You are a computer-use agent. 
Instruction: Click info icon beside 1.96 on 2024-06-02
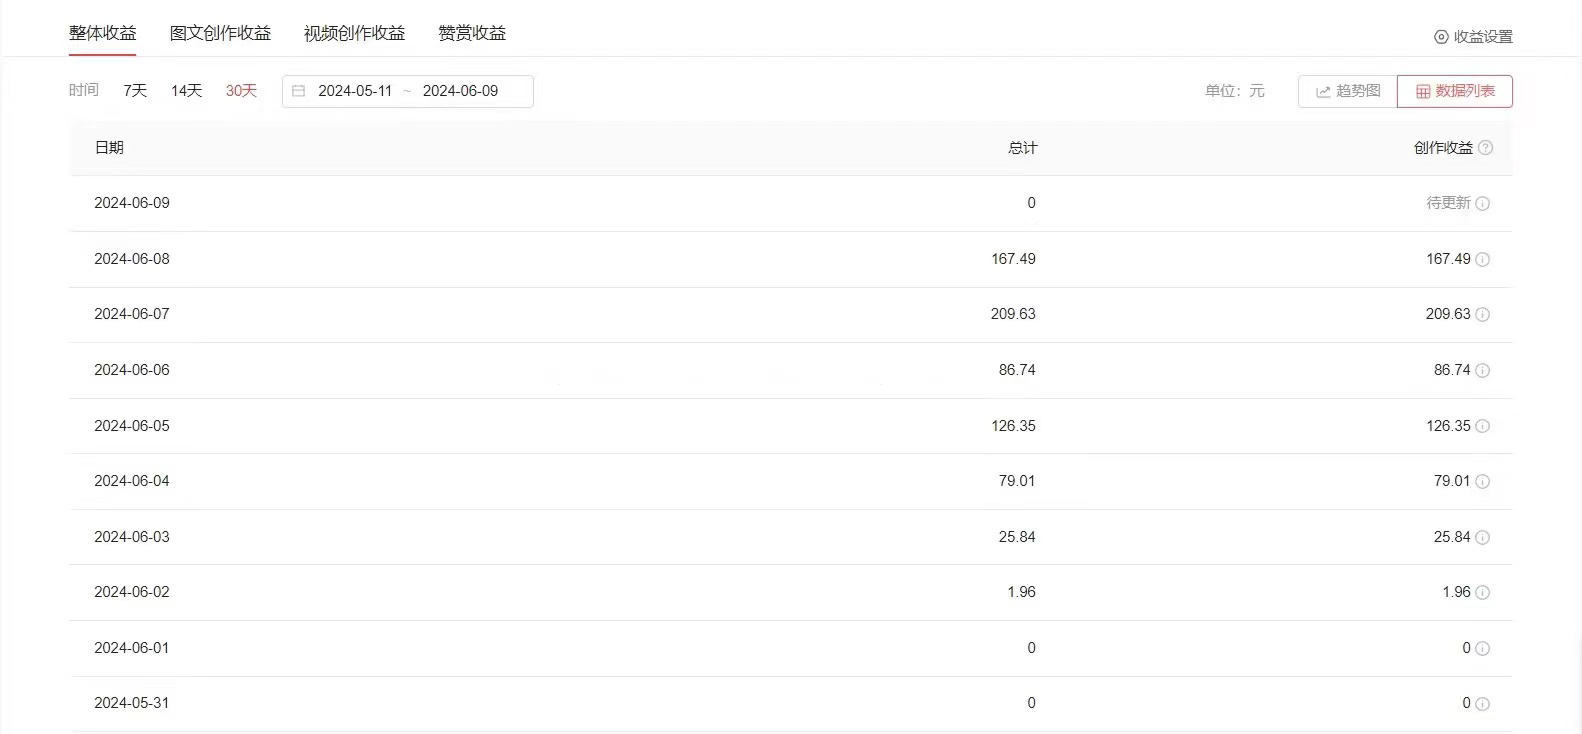(x=1483, y=593)
